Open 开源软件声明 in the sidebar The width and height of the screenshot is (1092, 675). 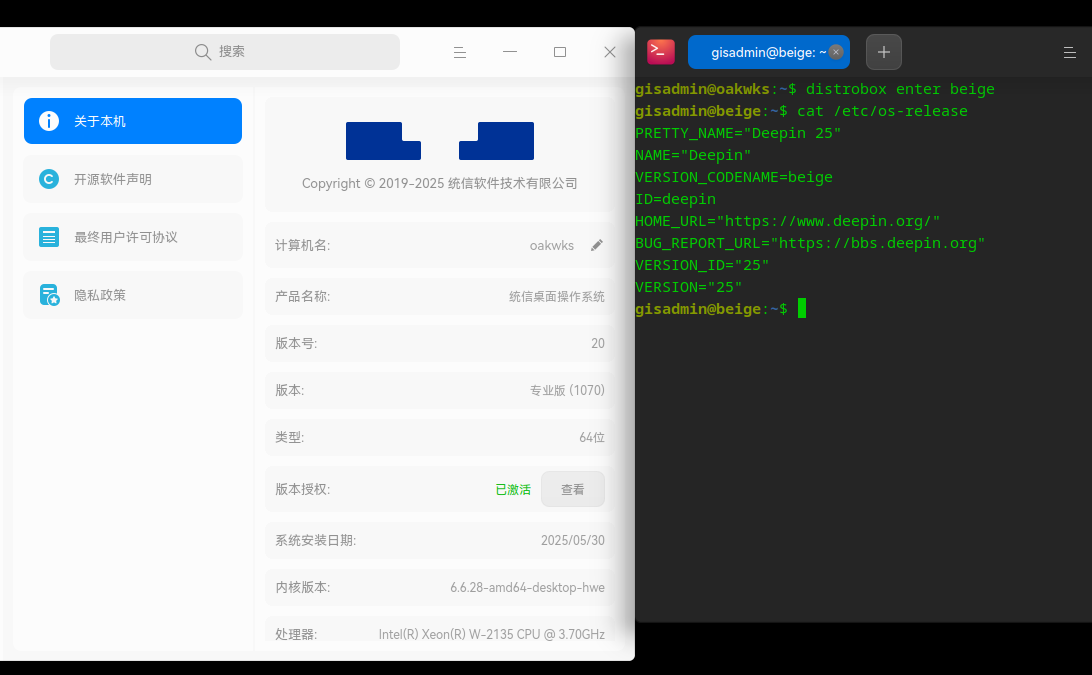pyautogui.click(x=132, y=179)
